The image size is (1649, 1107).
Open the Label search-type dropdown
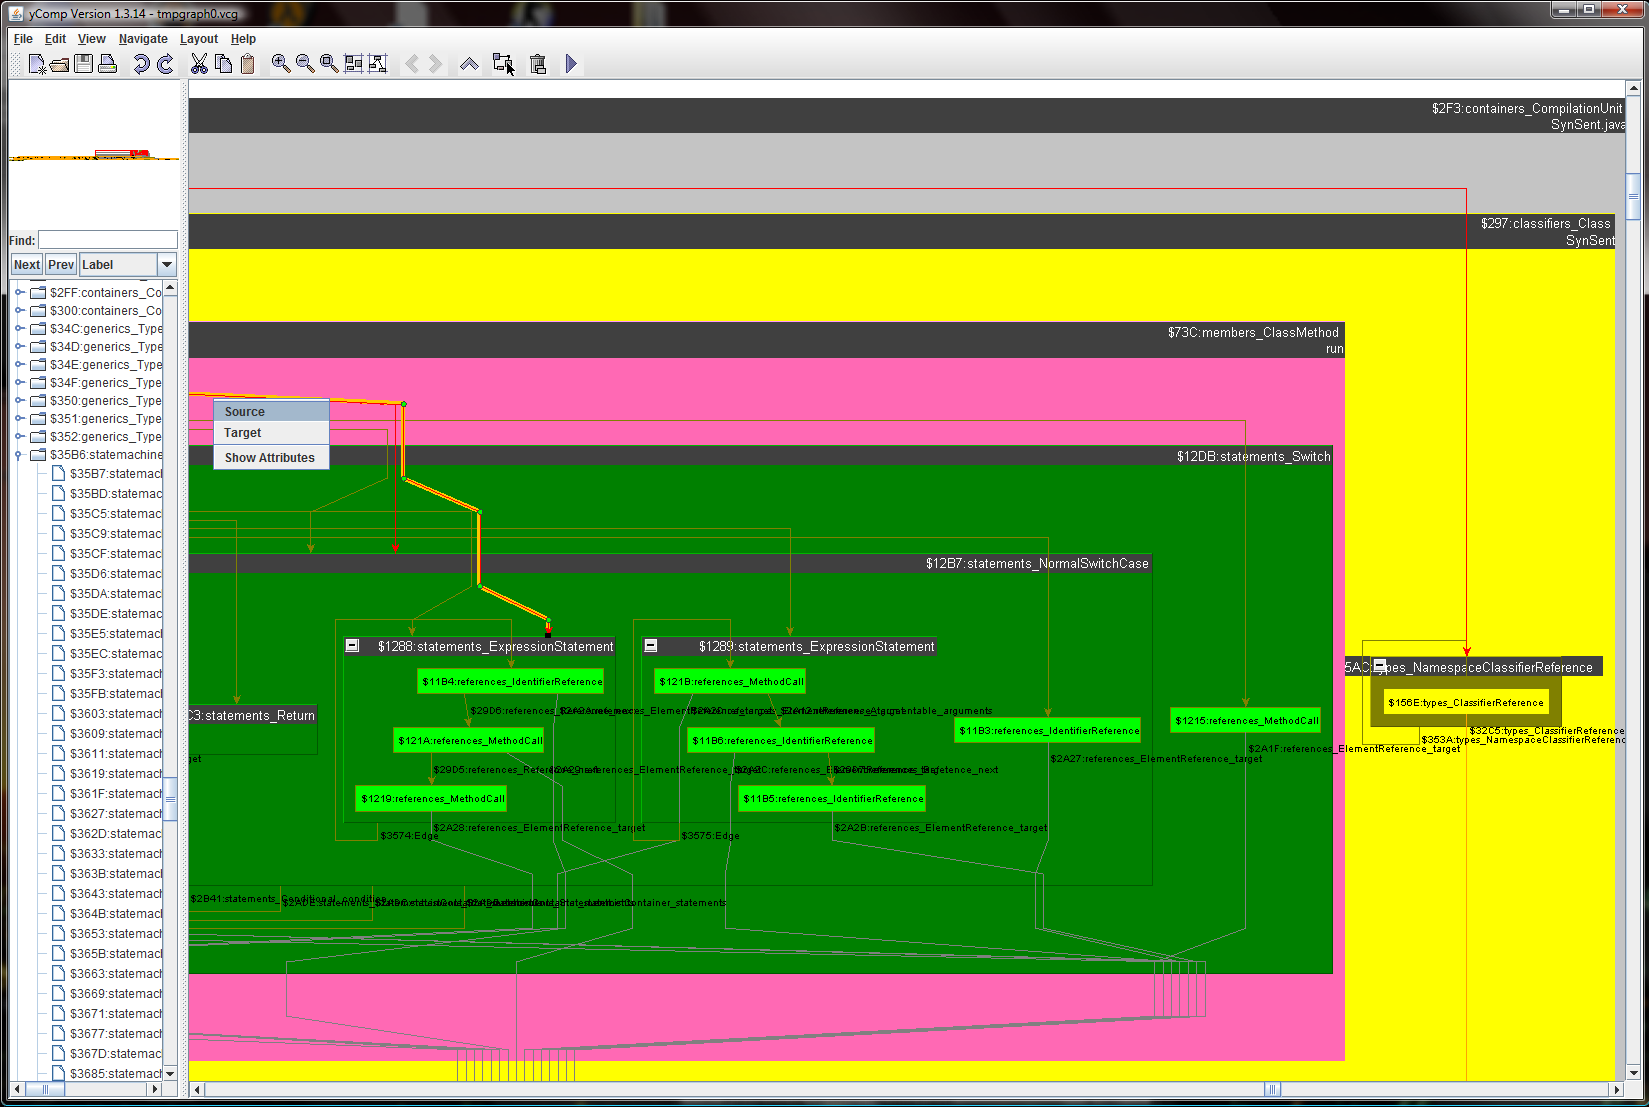coord(167,265)
